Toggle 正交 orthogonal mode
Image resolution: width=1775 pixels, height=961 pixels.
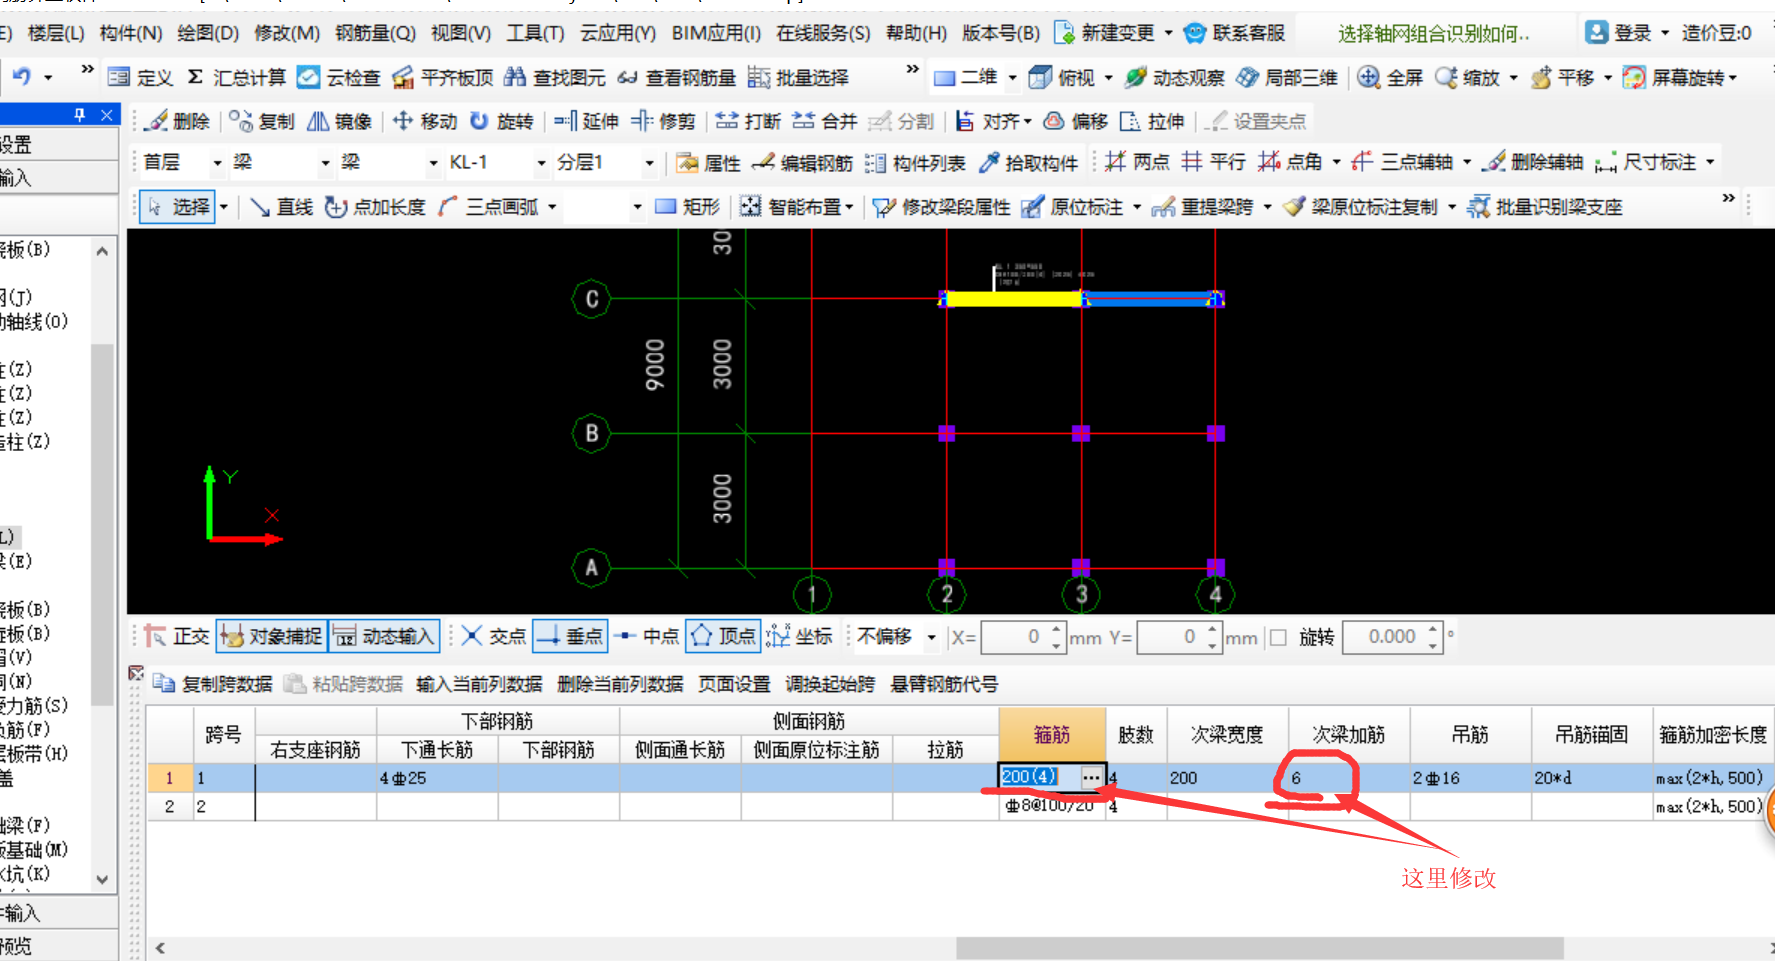177,636
